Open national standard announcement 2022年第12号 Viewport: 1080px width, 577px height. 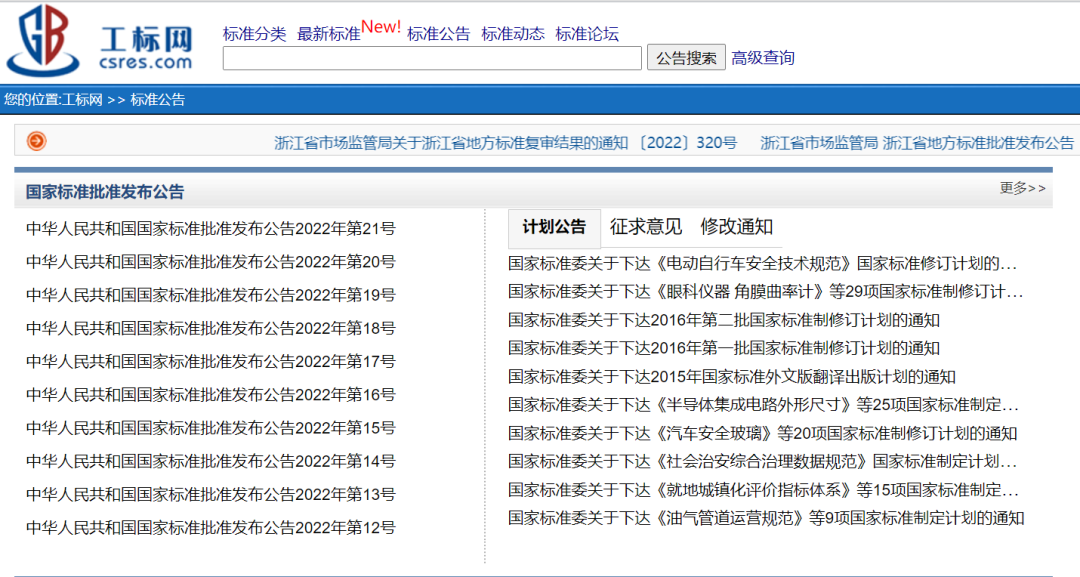tap(211, 527)
